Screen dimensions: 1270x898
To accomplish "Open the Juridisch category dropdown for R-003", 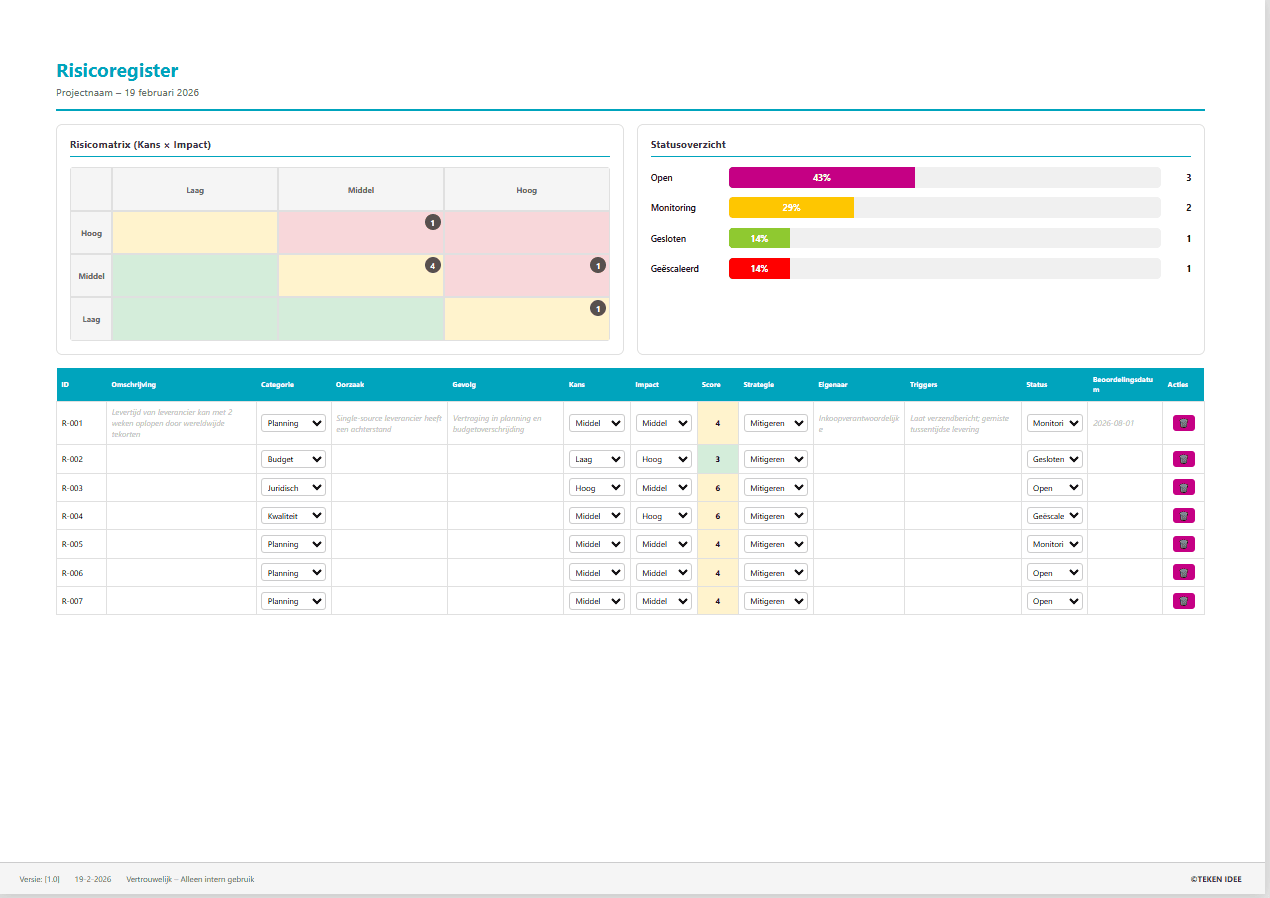I will [x=293, y=487].
